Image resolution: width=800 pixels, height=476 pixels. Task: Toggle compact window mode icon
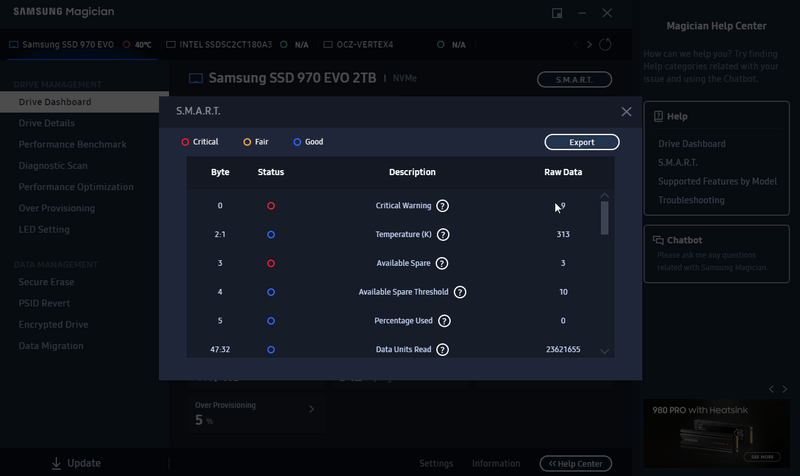click(x=557, y=13)
